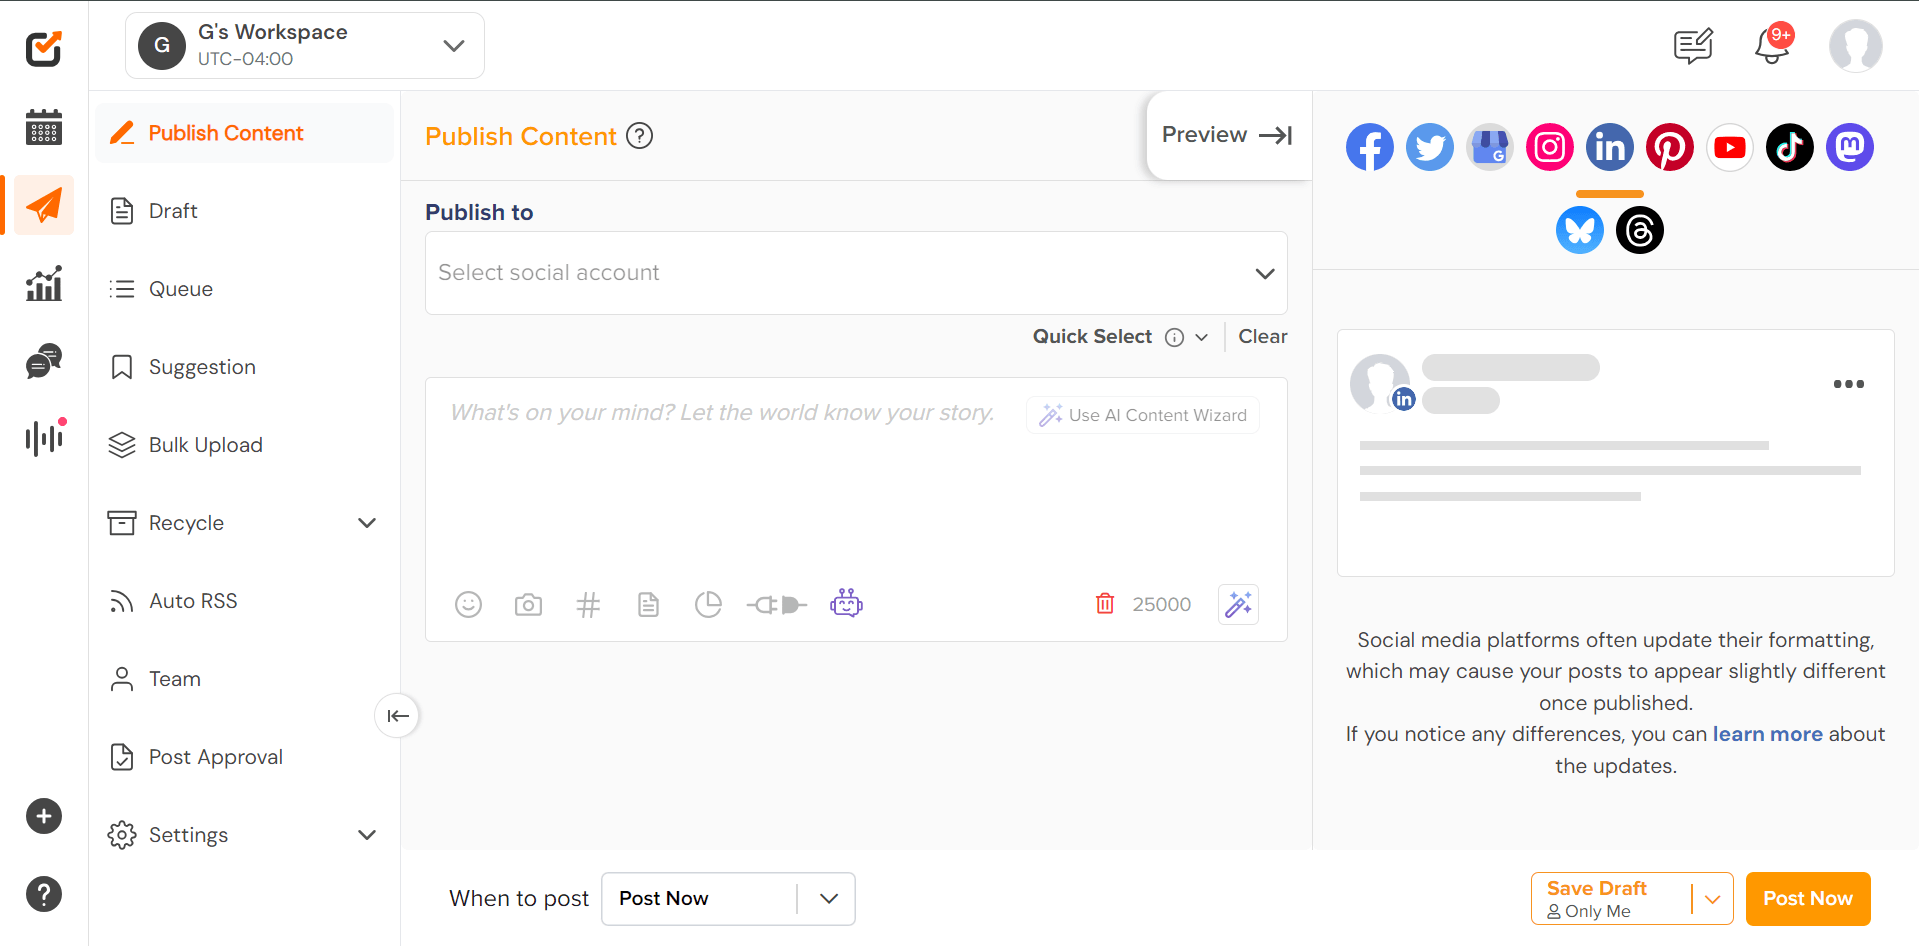Open the compose message icon in header

(x=1693, y=46)
